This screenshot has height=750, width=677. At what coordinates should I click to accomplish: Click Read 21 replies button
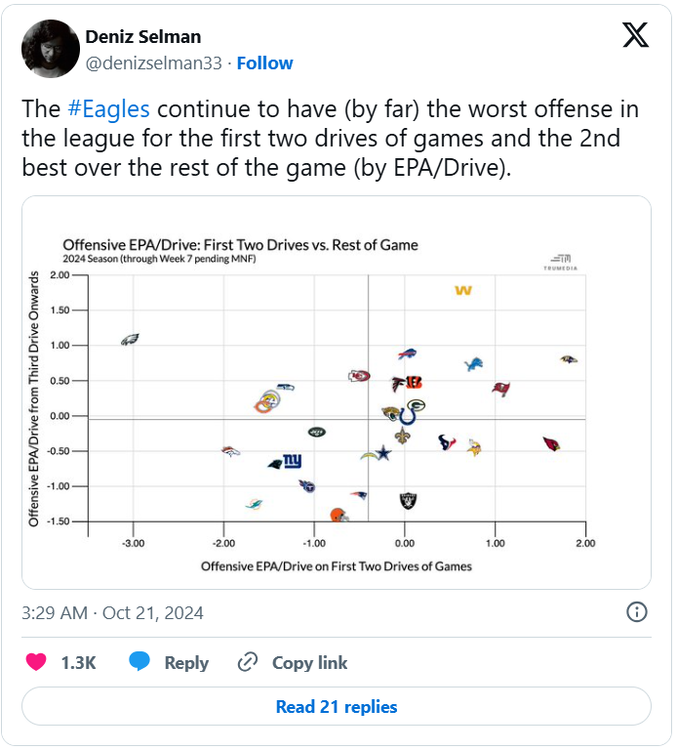pos(337,707)
